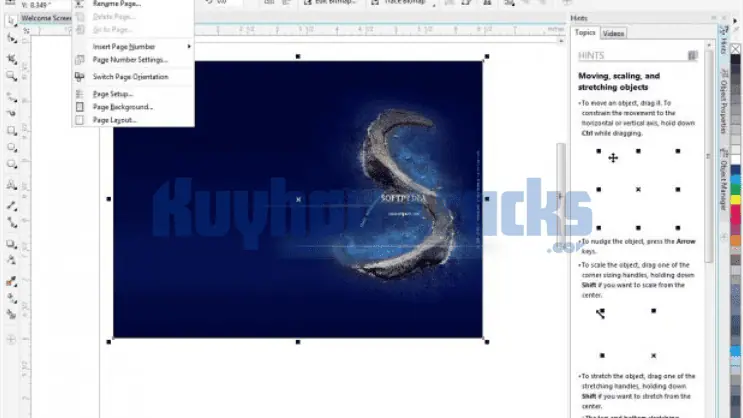Click the Trace Bitmap button
The height and width of the screenshot is (418, 743).
pos(405,3)
